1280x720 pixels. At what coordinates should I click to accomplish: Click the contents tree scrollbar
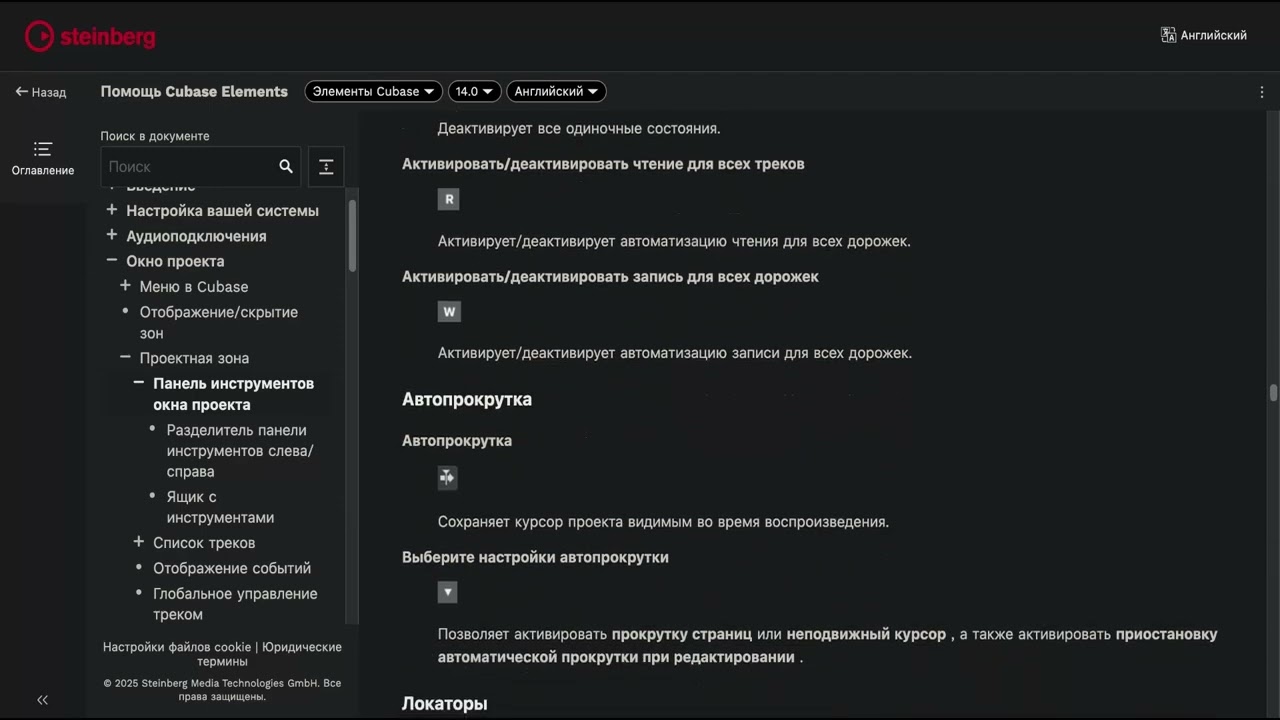pos(352,236)
